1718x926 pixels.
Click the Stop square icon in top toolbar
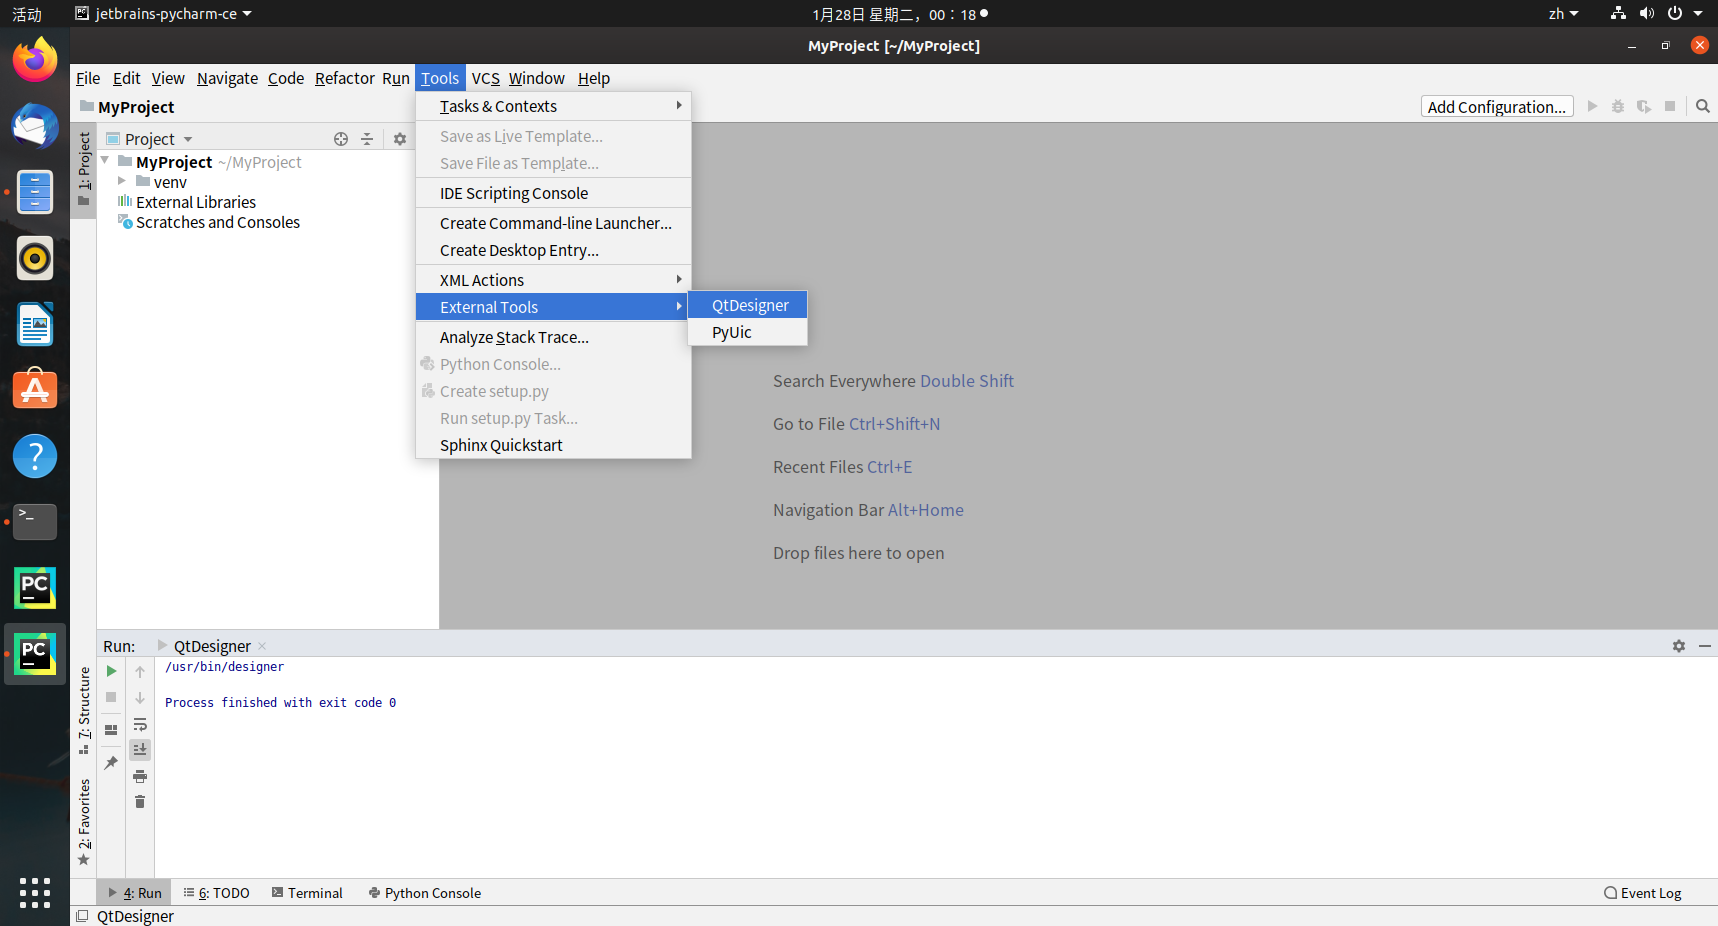coord(1670,106)
